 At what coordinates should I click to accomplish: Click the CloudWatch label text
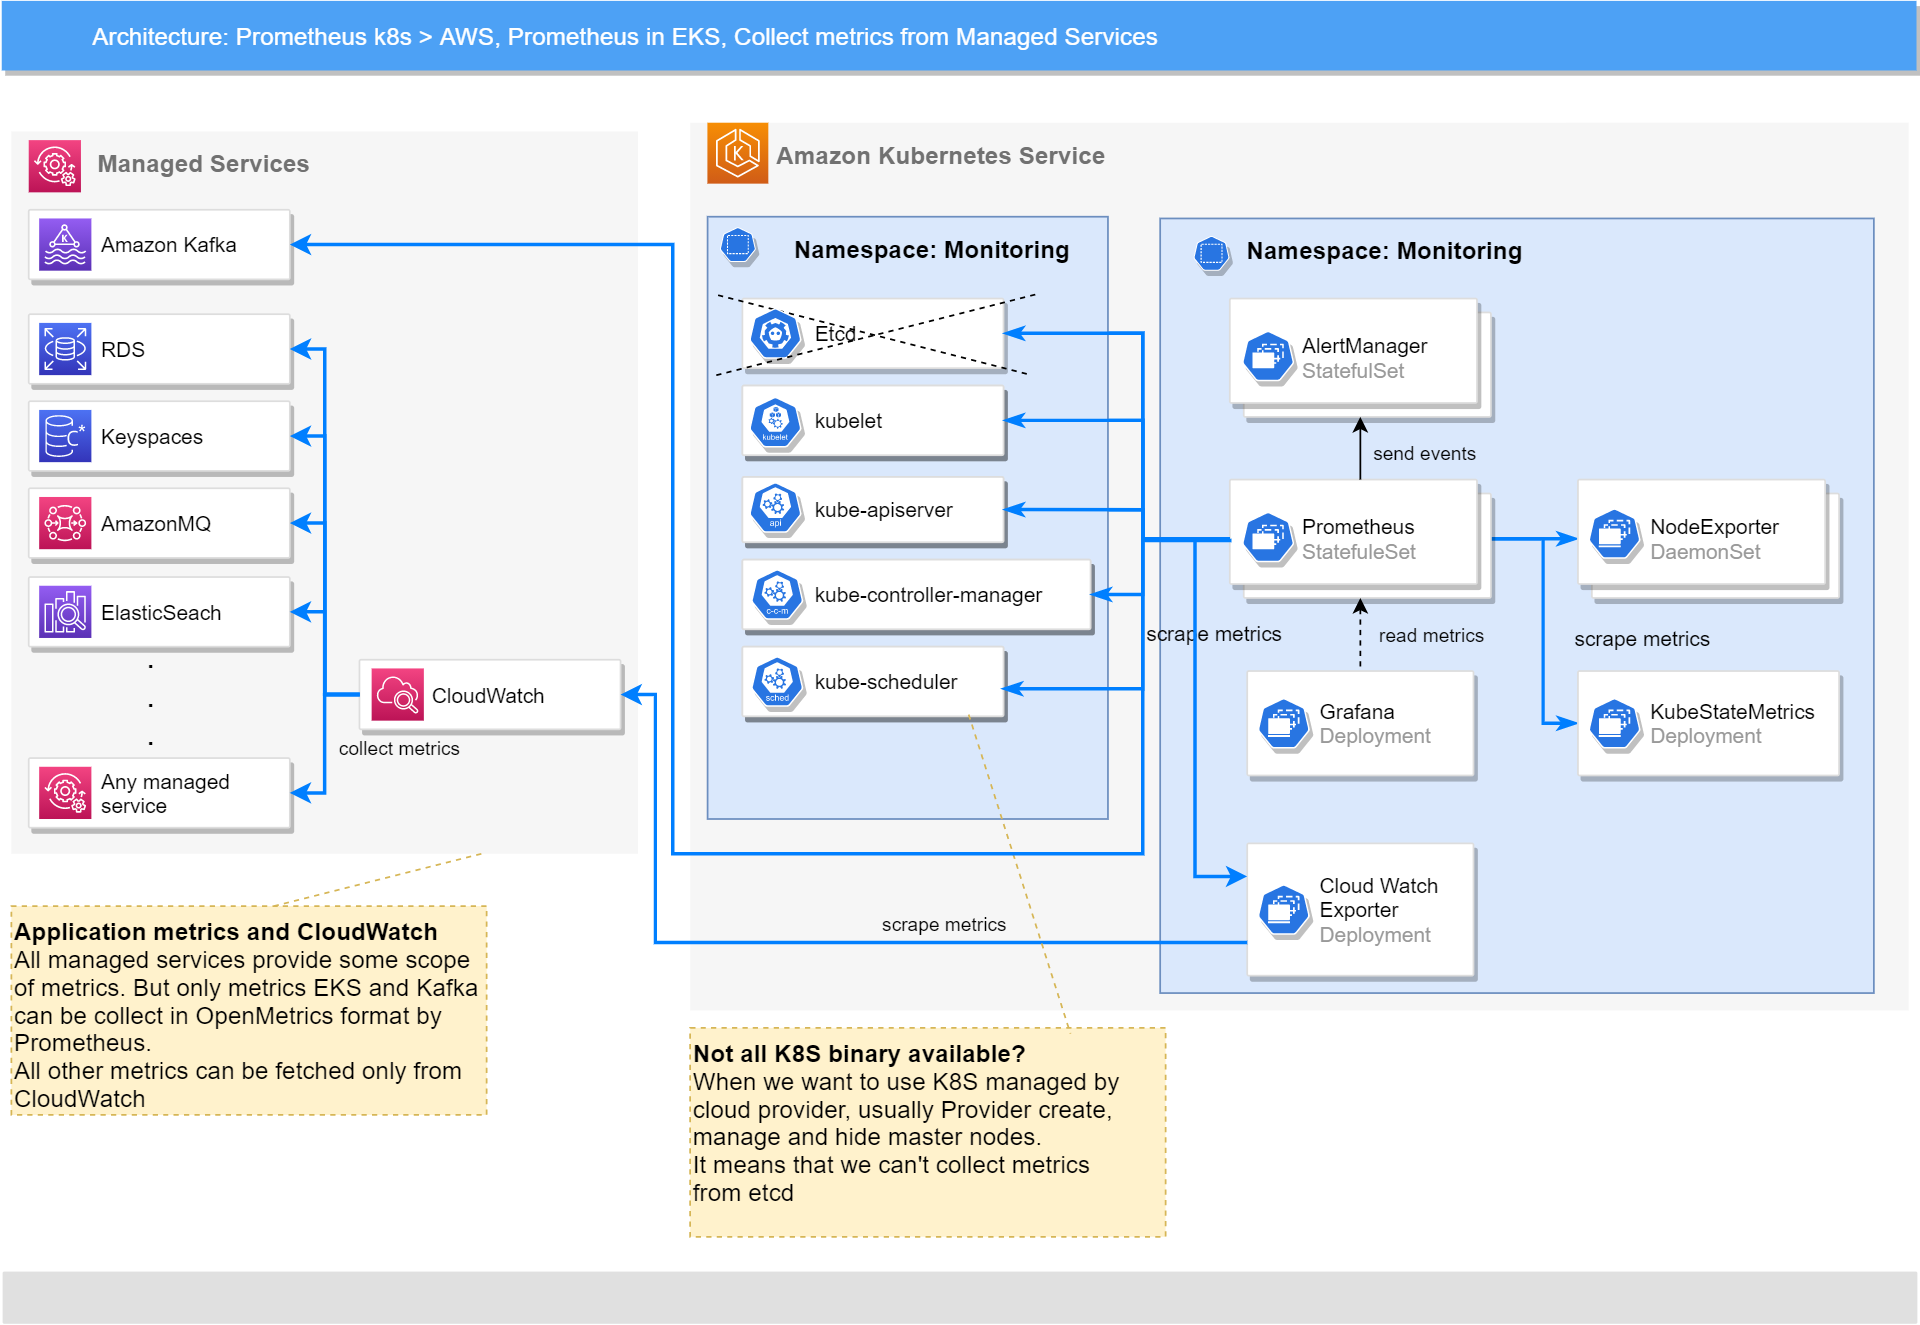pyautogui.click(x=487, y=696)
